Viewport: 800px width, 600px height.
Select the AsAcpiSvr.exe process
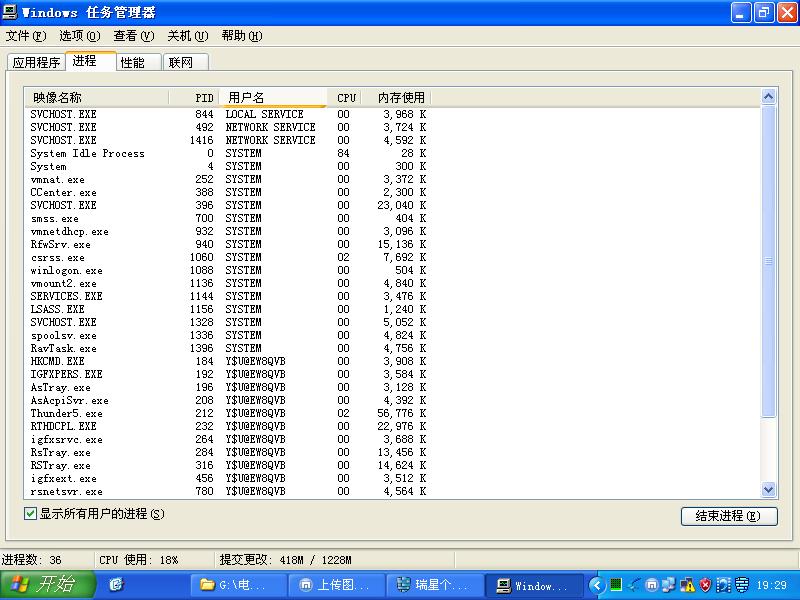pos(229,401)
